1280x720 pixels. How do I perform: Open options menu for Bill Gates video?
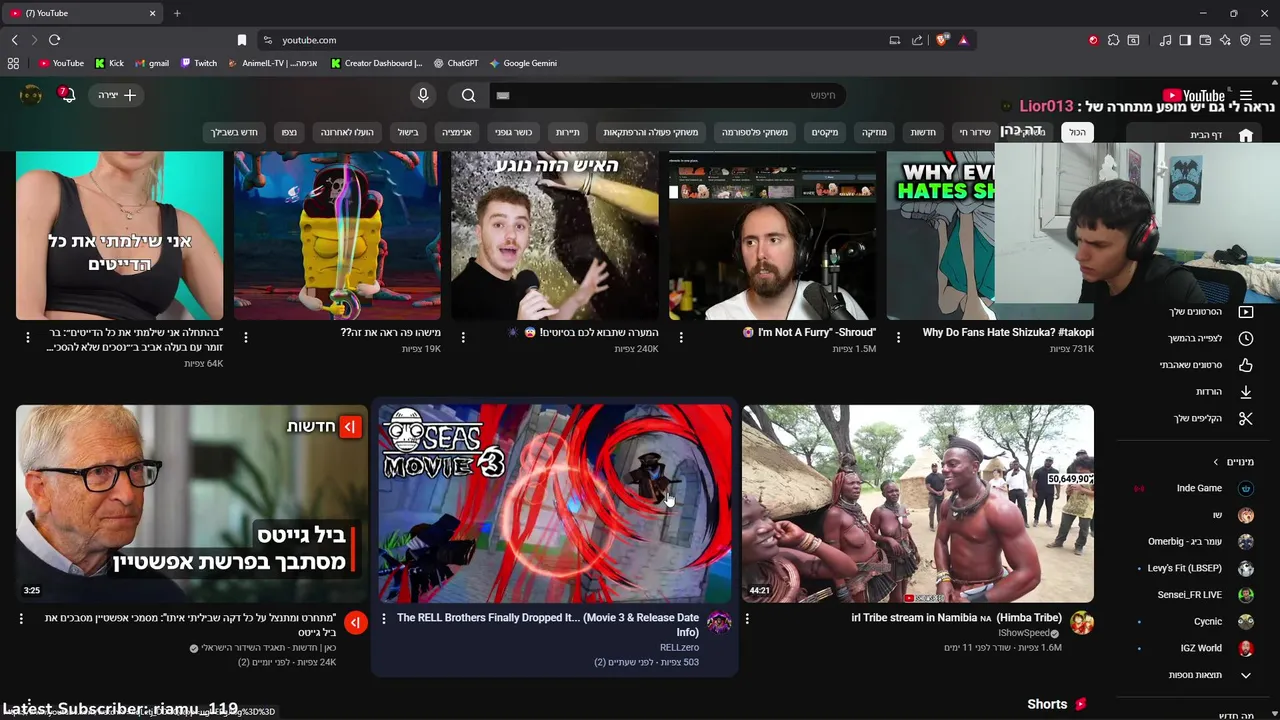point(21,619)
